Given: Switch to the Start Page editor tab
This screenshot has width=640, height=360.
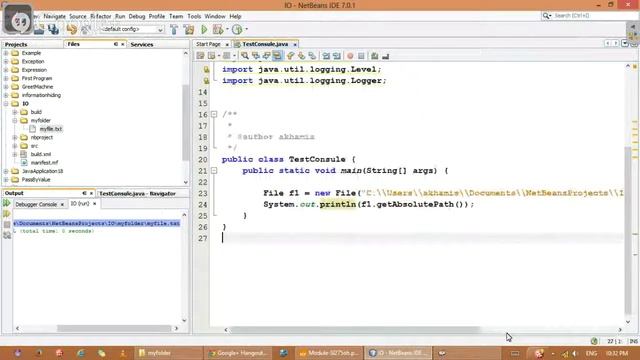Looking at the screenshot, I should [208, 44].
